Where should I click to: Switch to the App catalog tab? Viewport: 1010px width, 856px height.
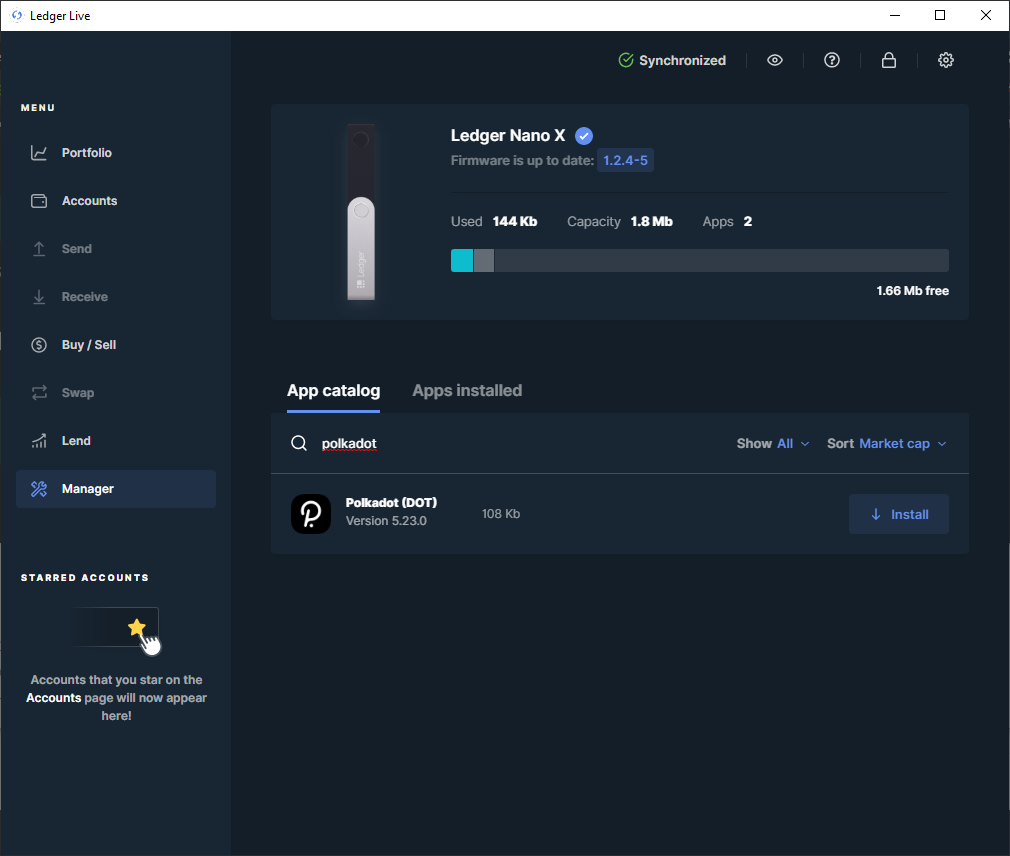[x=333, y=390]
